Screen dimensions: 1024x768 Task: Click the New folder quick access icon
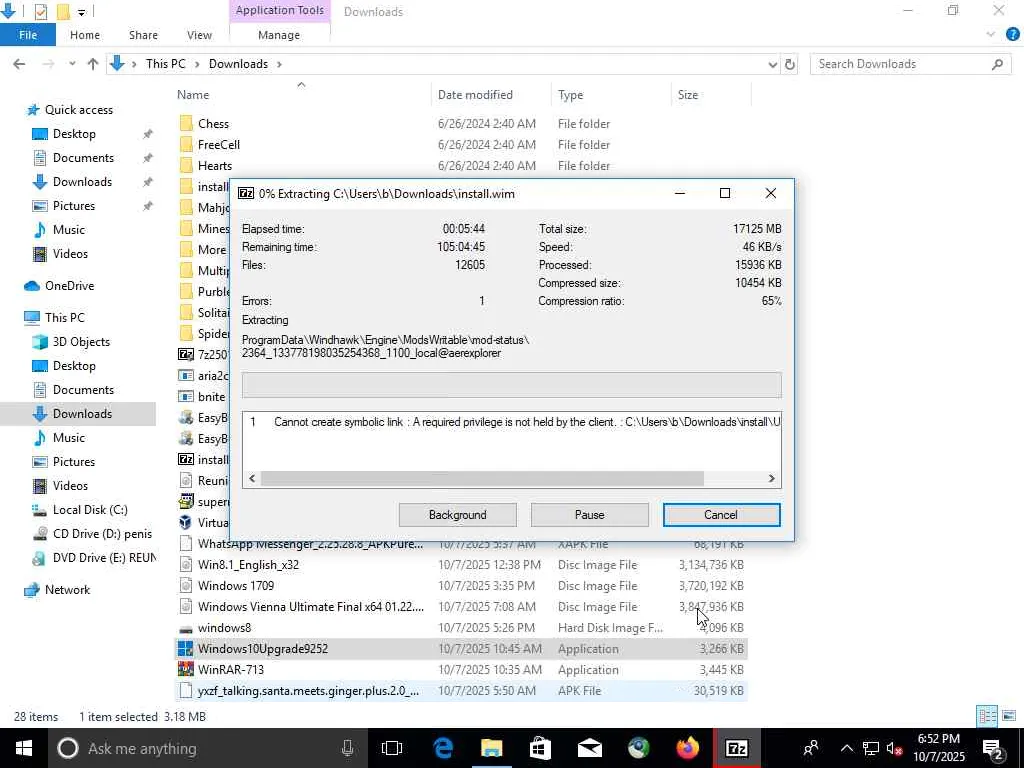click(63, 12)
